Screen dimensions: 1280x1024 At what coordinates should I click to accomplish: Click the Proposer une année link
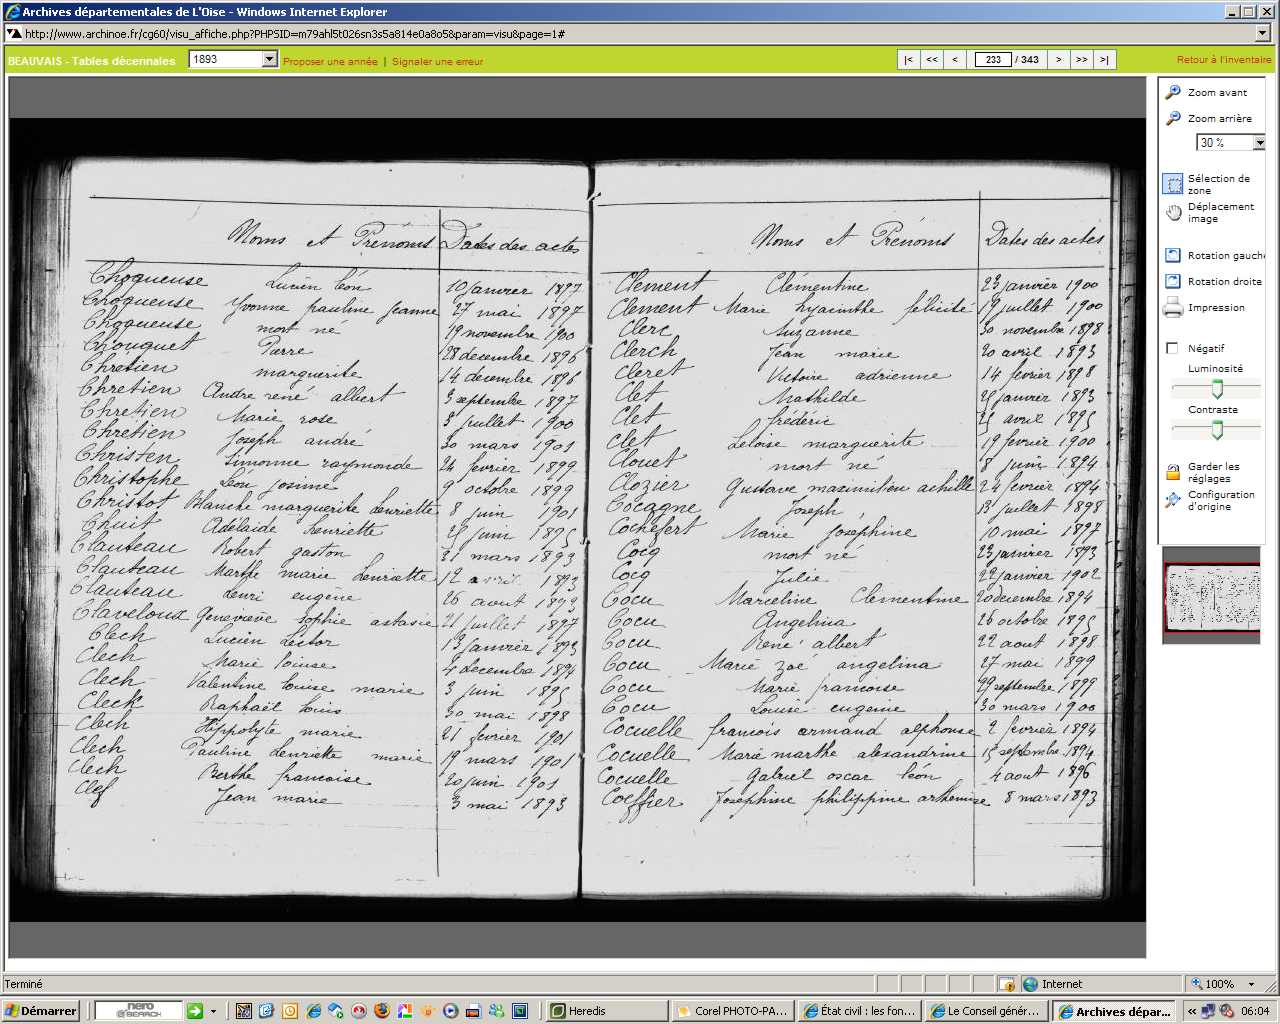[330, 62]
